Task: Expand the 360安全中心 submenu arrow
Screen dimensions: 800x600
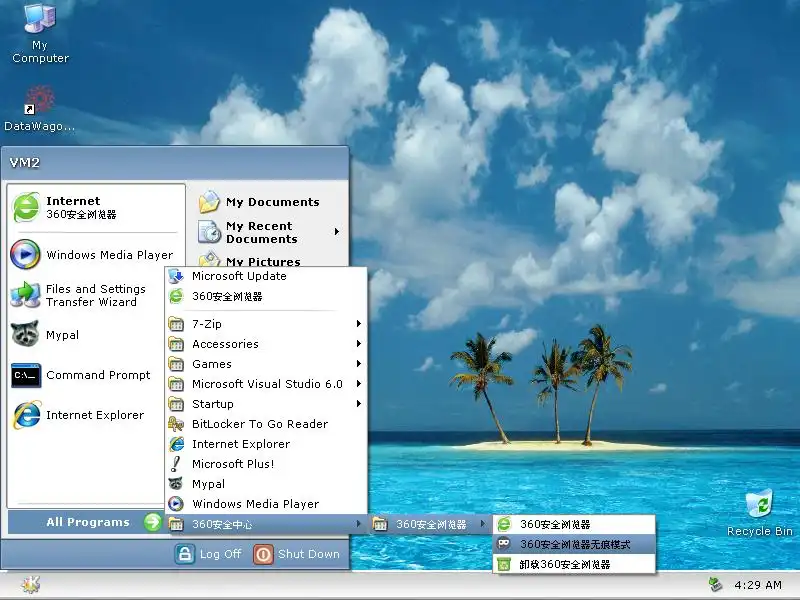Action: pyautogui.click(x=359, y=524)
